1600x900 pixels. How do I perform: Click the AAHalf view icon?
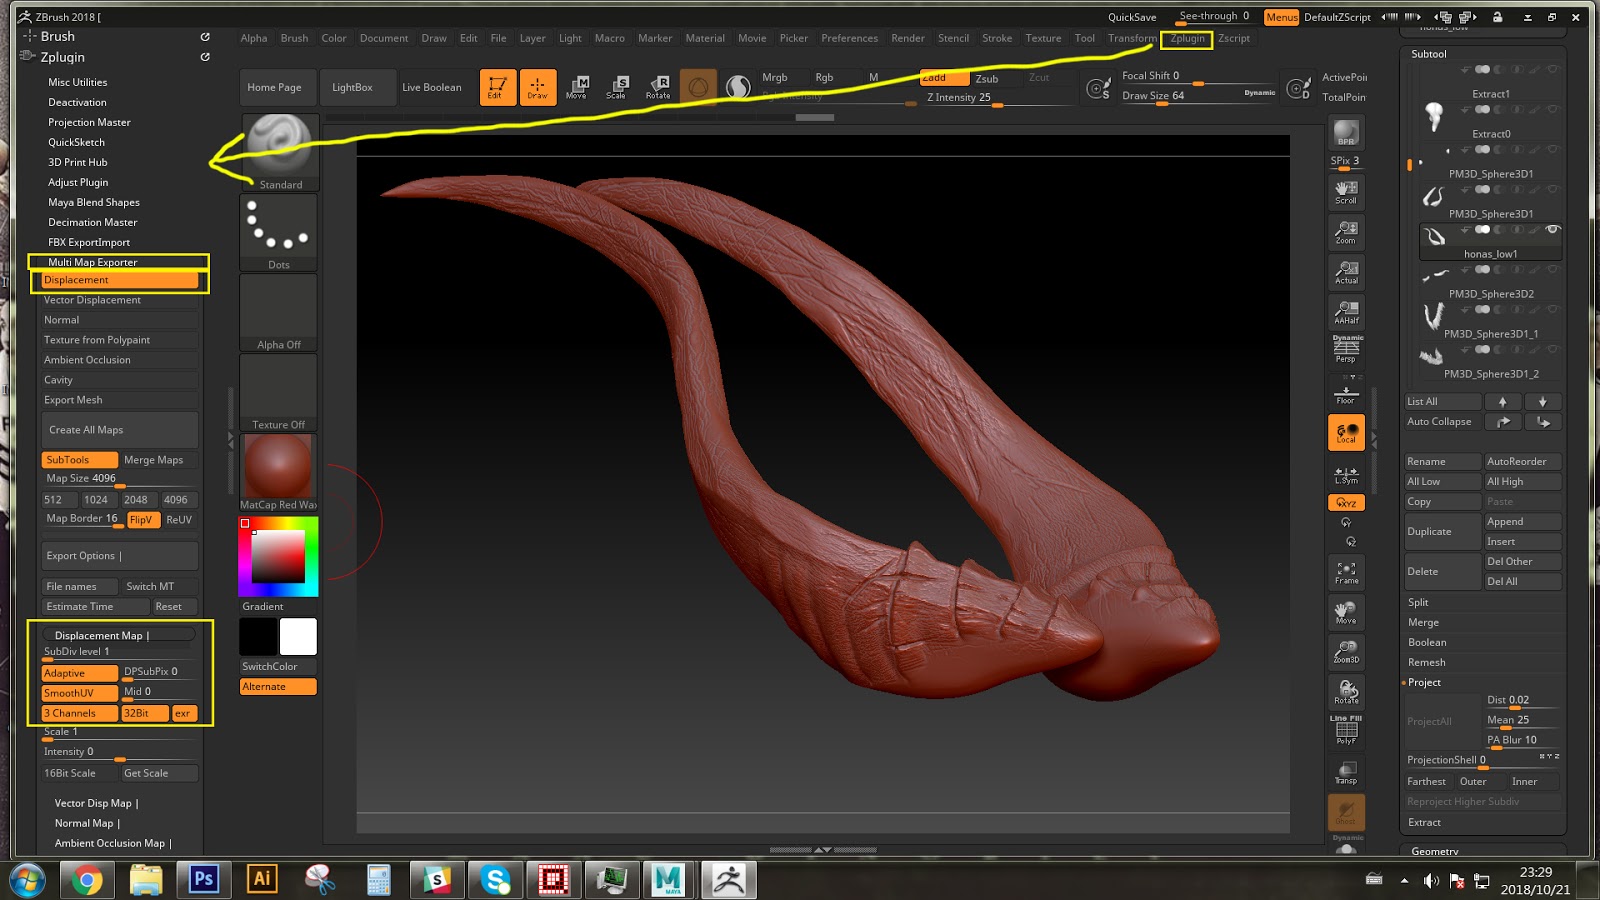(1346, 311)
